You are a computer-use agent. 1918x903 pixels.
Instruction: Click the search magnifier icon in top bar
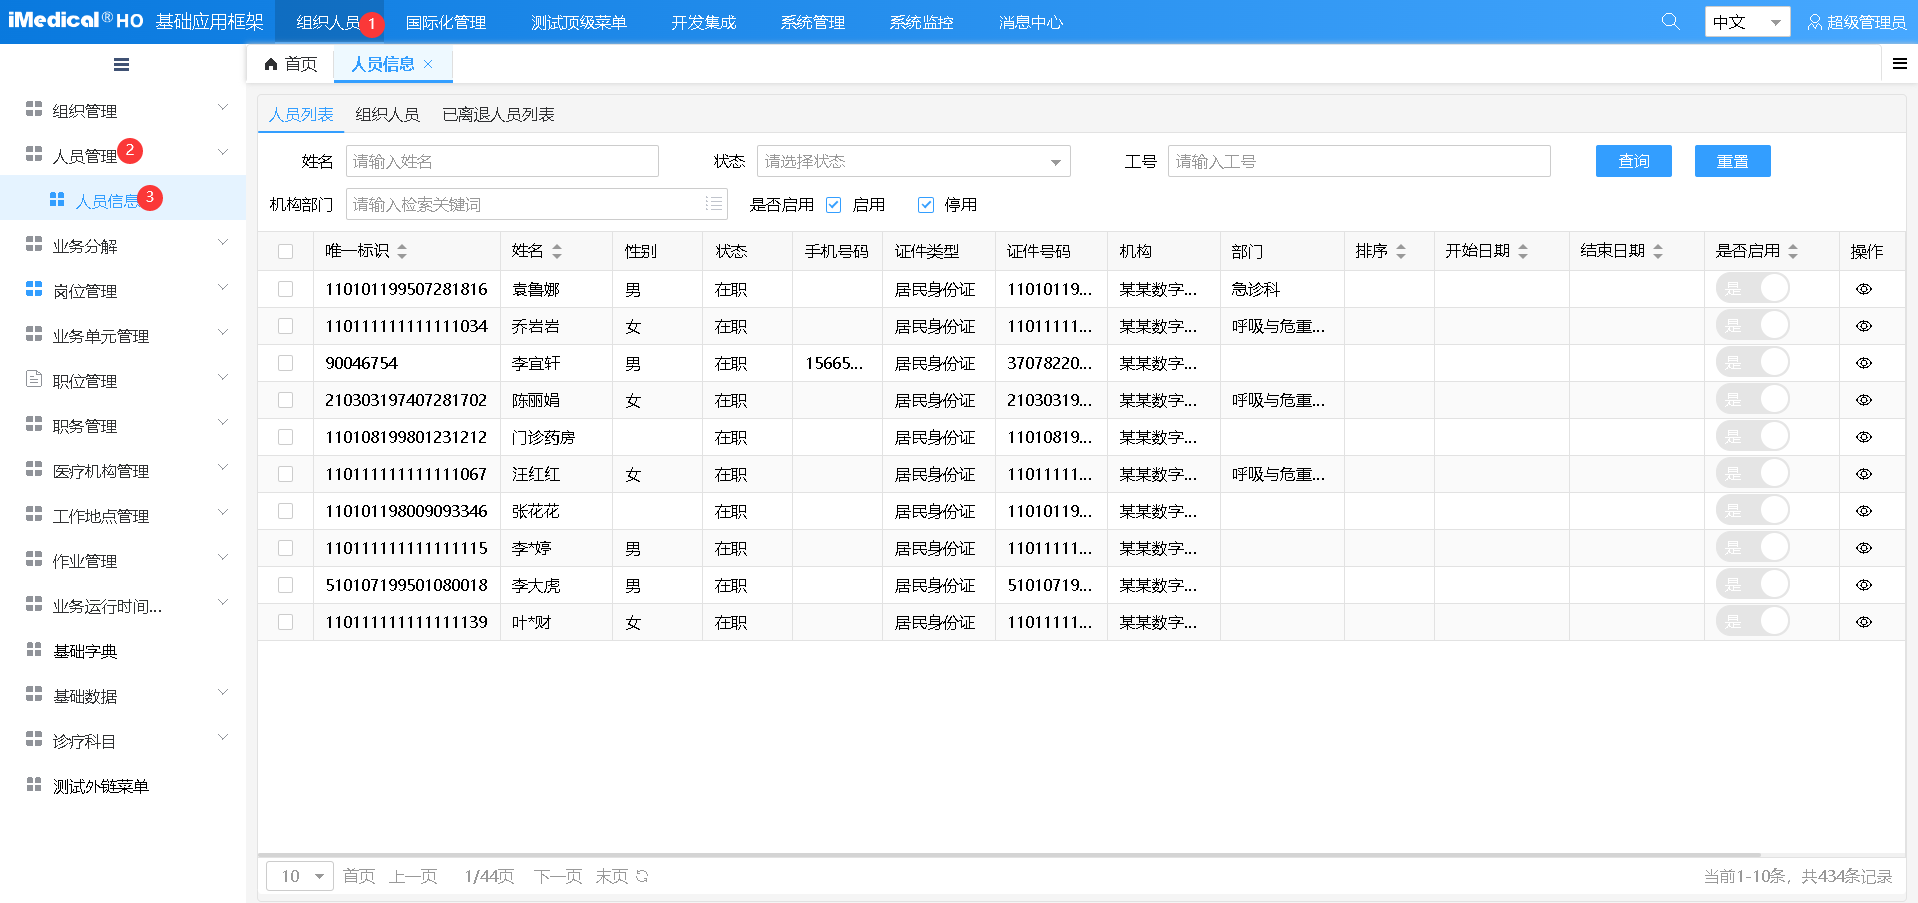[1669, 21]
